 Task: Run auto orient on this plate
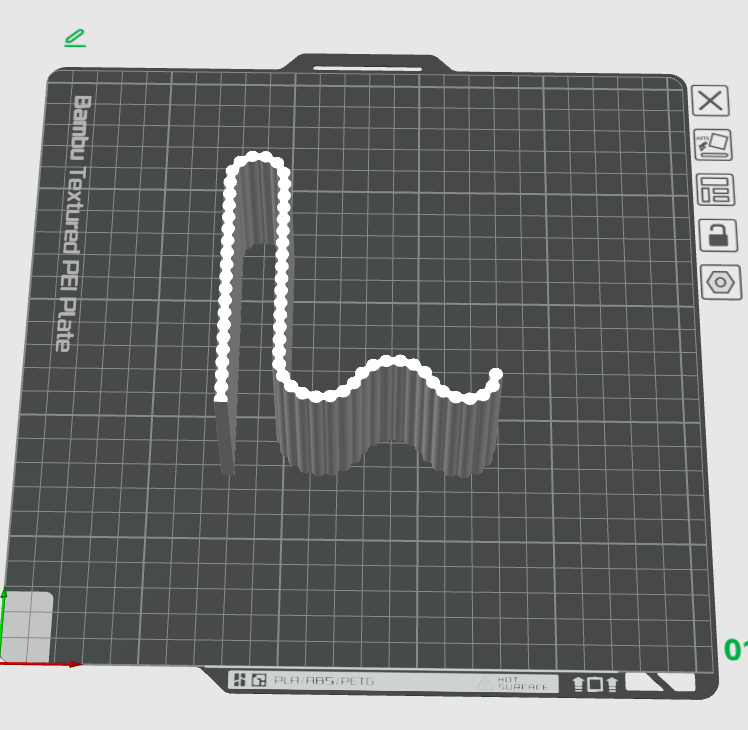tap(713, 145)
